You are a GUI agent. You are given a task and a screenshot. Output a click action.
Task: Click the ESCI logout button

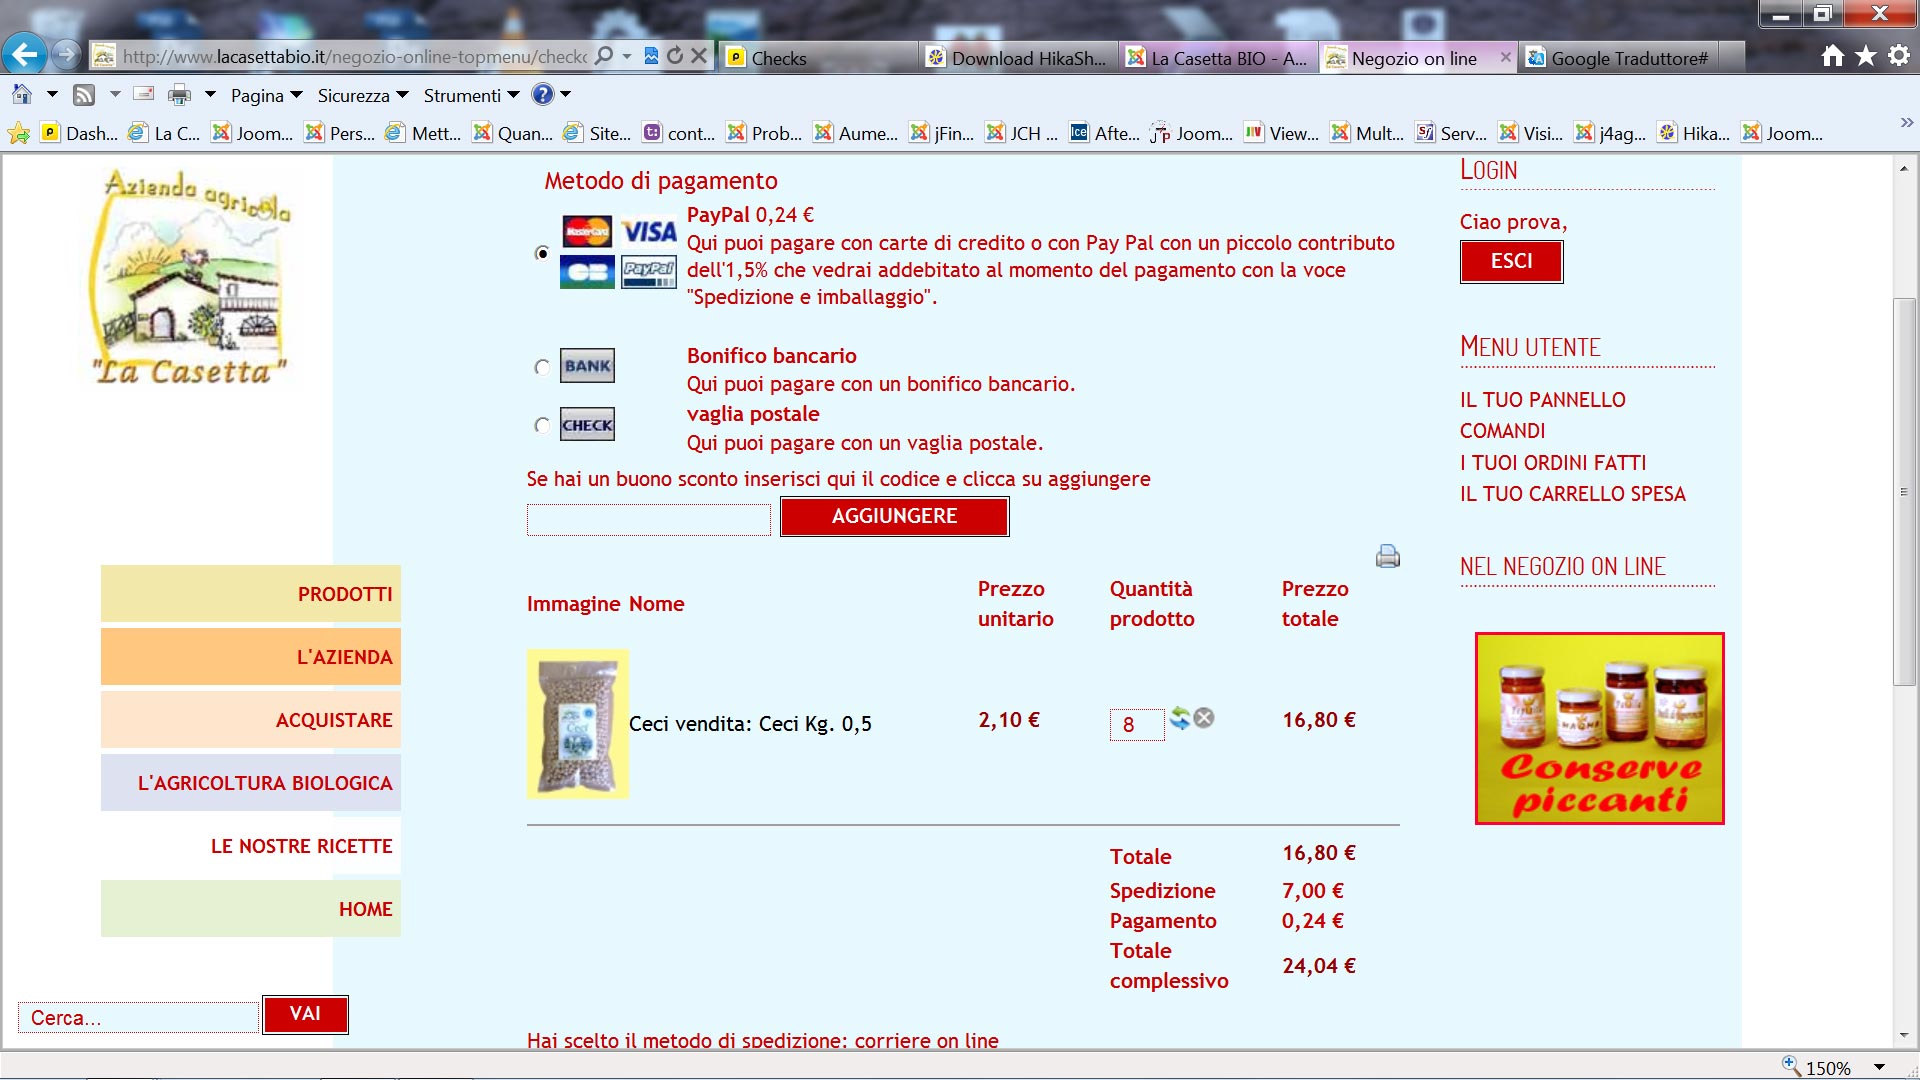pyautogui.click(x=1510, y=261)
